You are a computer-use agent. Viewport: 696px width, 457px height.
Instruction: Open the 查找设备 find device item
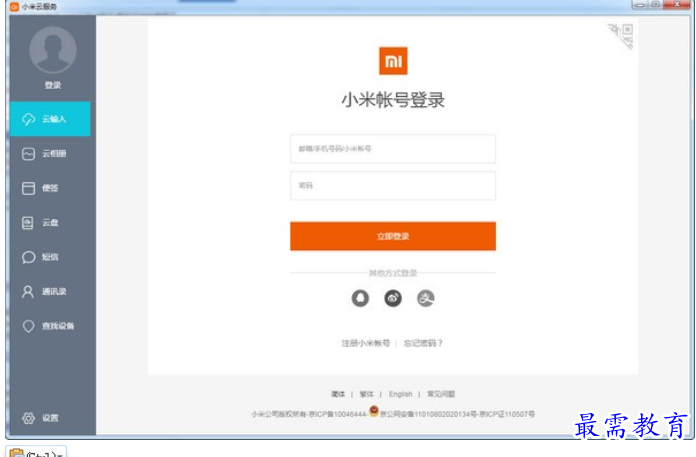50,326
